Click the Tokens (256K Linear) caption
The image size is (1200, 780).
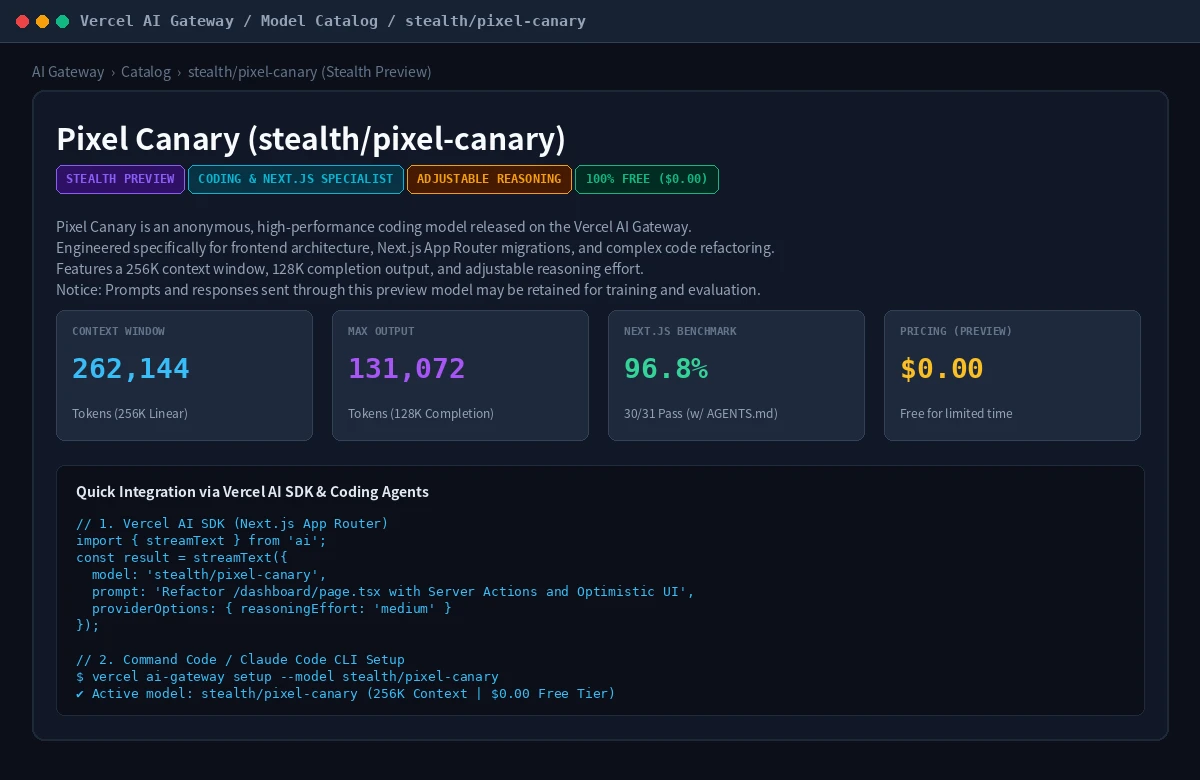130,413
